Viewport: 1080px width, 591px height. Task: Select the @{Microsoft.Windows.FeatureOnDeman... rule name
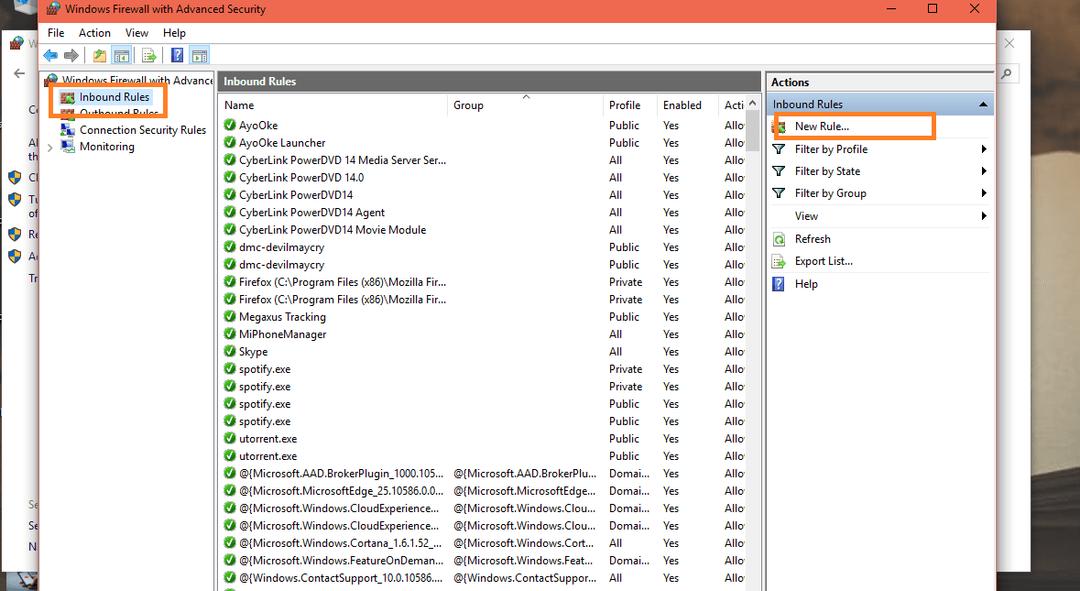[x=342, y=560]
